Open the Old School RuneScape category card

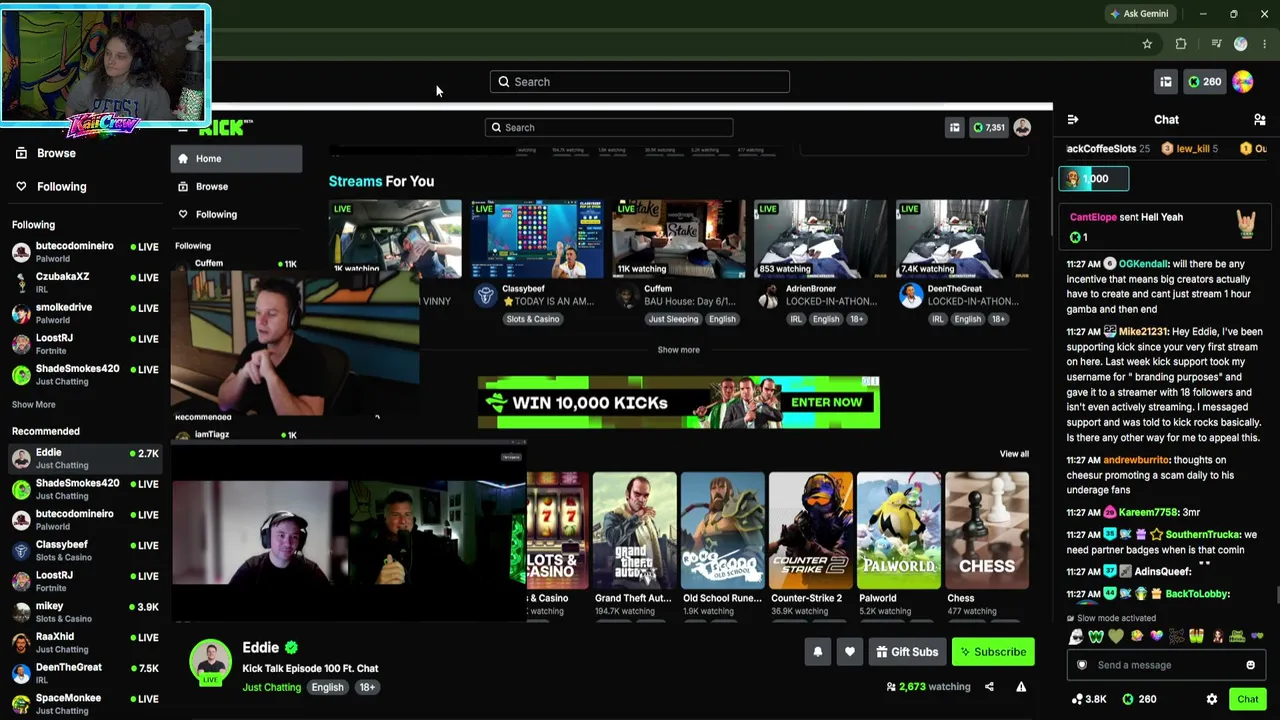coord(722,532)
